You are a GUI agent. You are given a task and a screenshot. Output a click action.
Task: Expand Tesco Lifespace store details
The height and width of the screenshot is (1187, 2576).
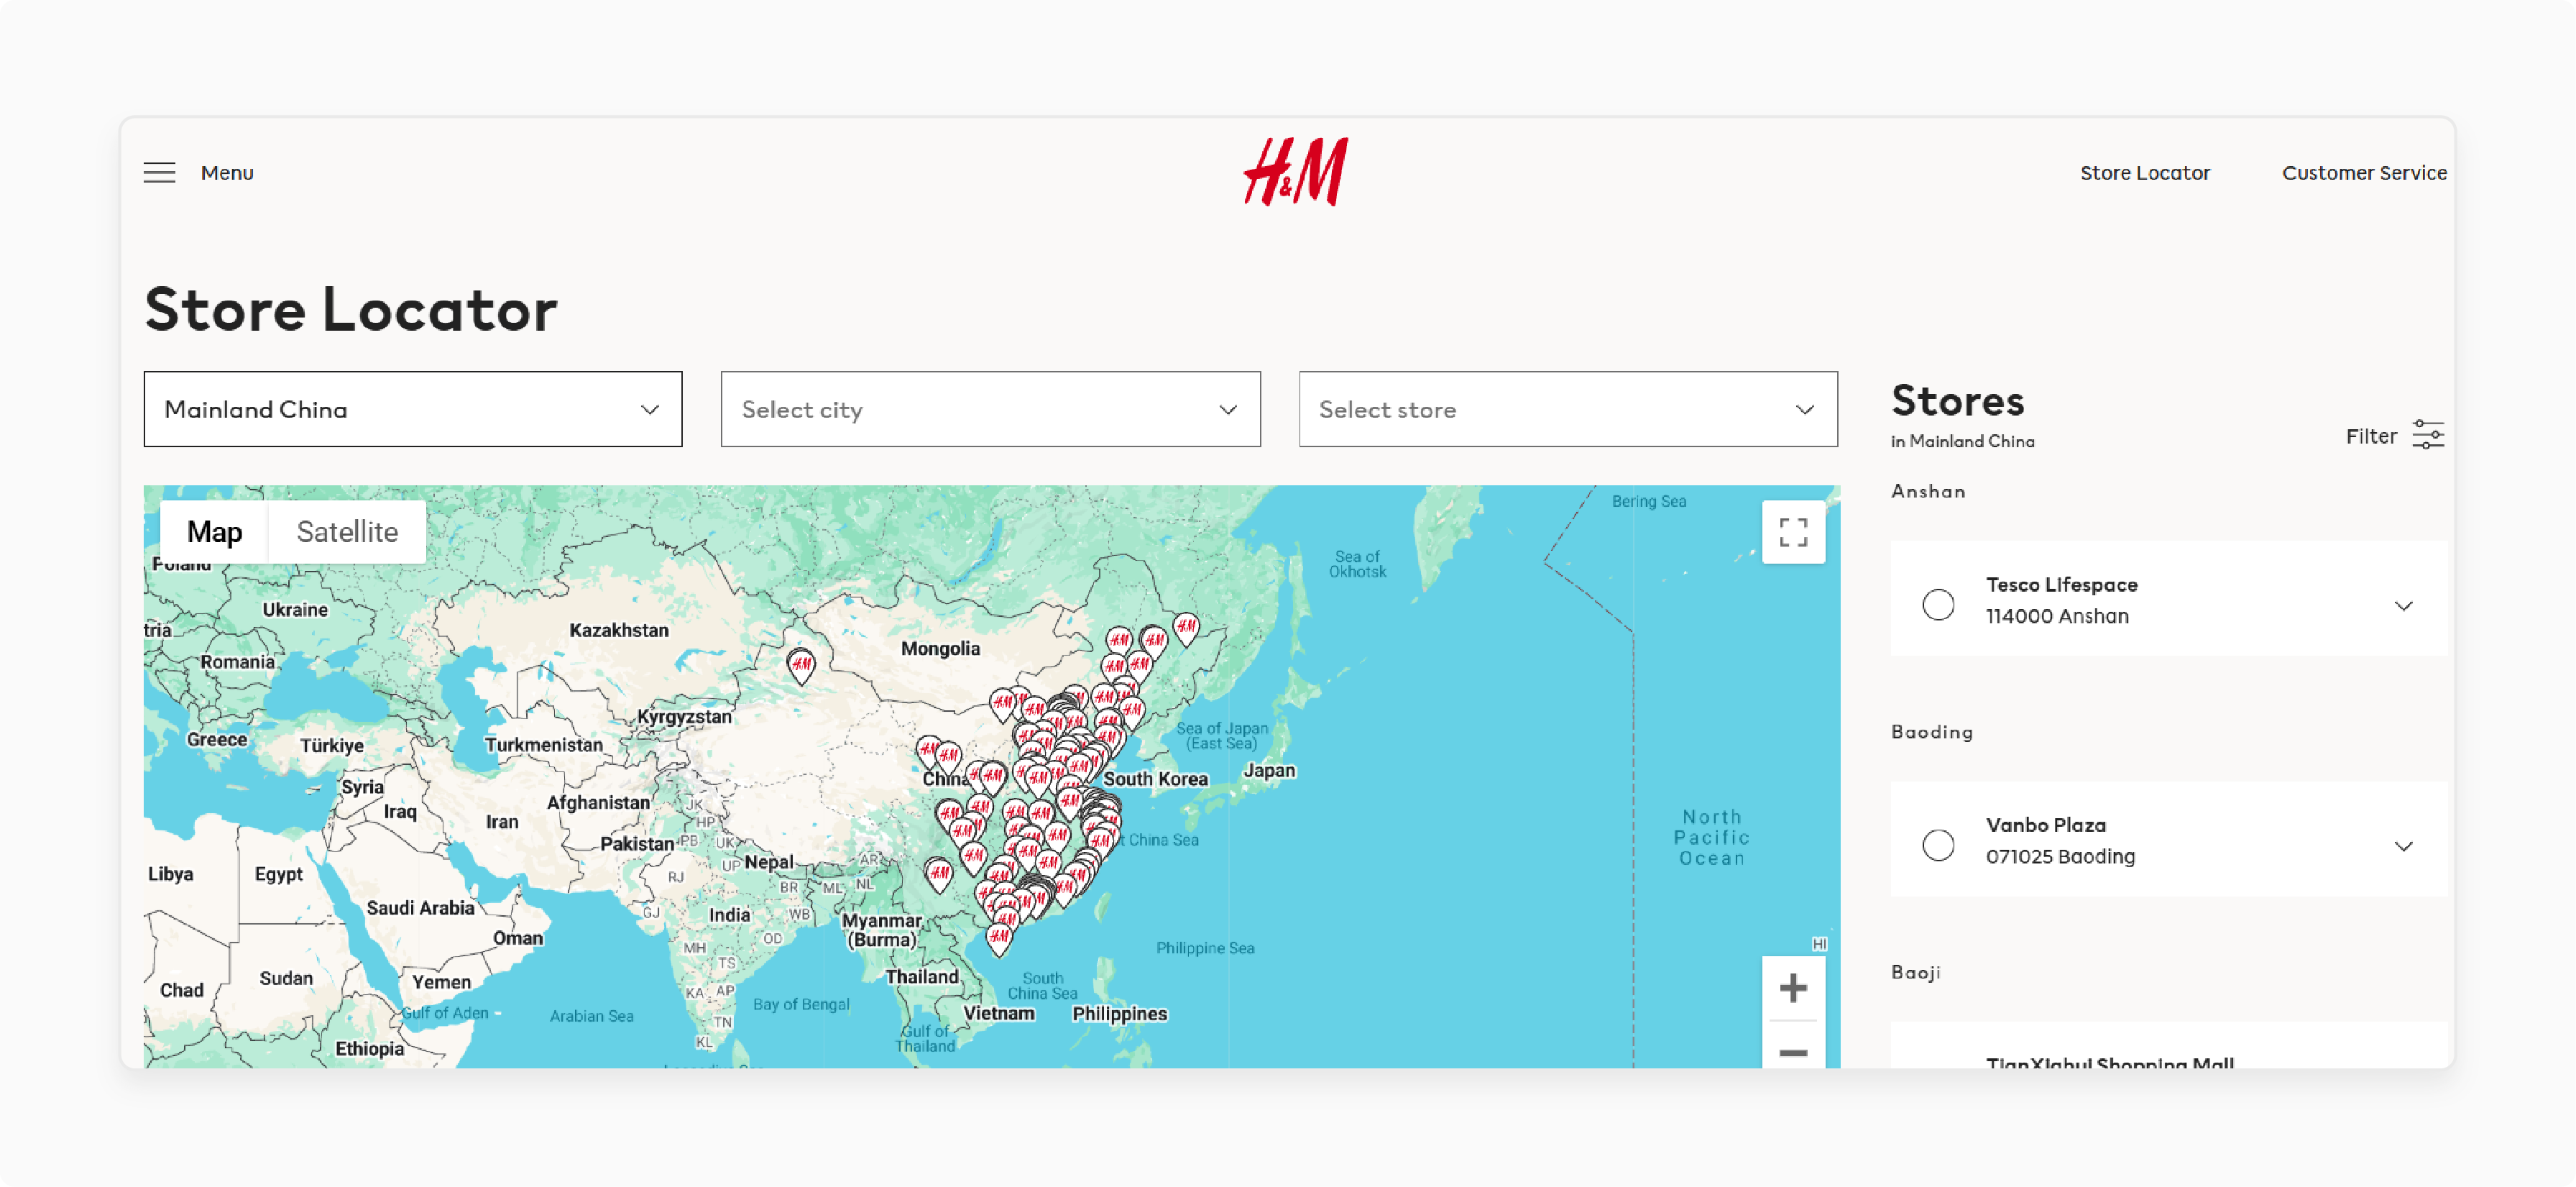[2404, 605]
